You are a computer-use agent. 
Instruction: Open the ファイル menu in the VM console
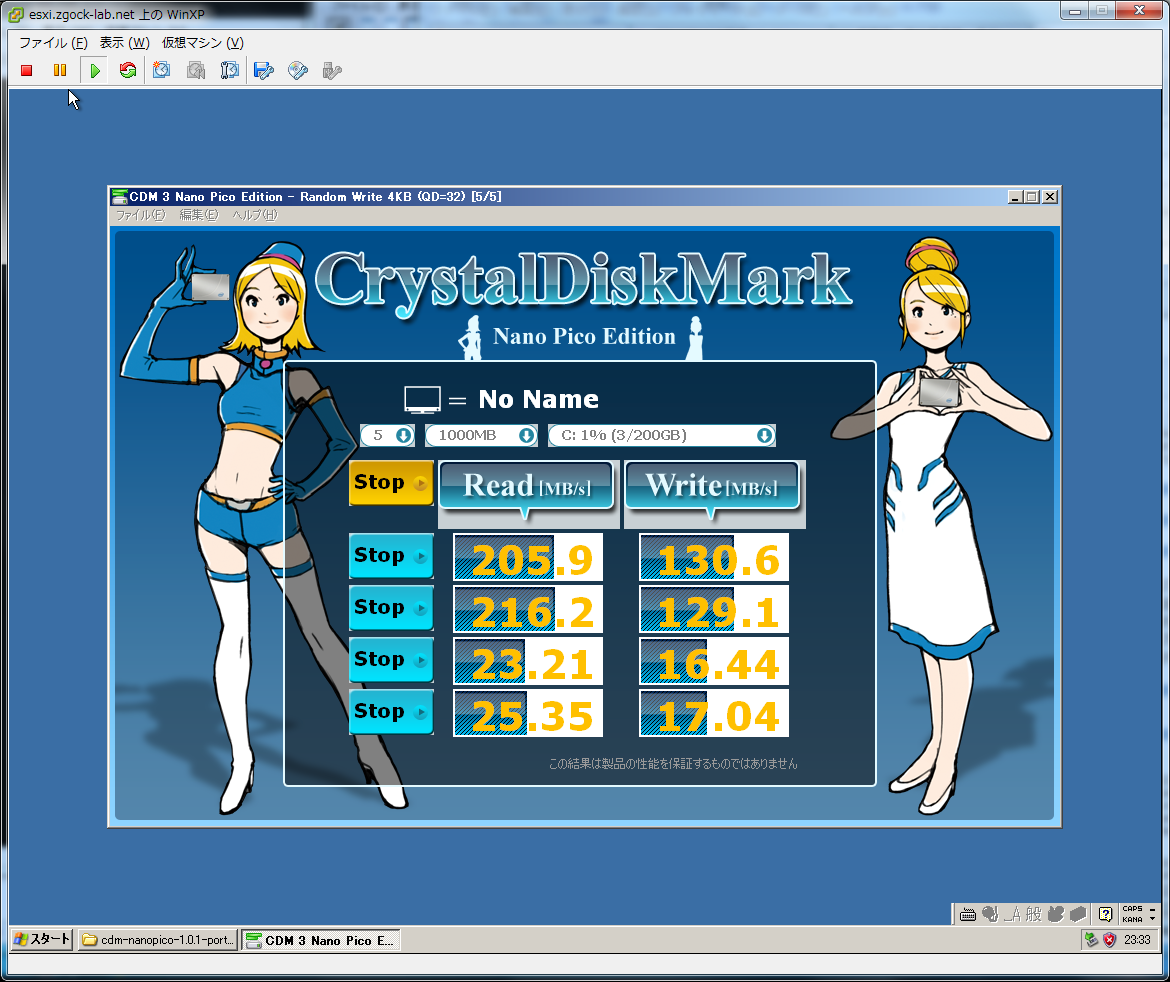click(x=53, y=43)
